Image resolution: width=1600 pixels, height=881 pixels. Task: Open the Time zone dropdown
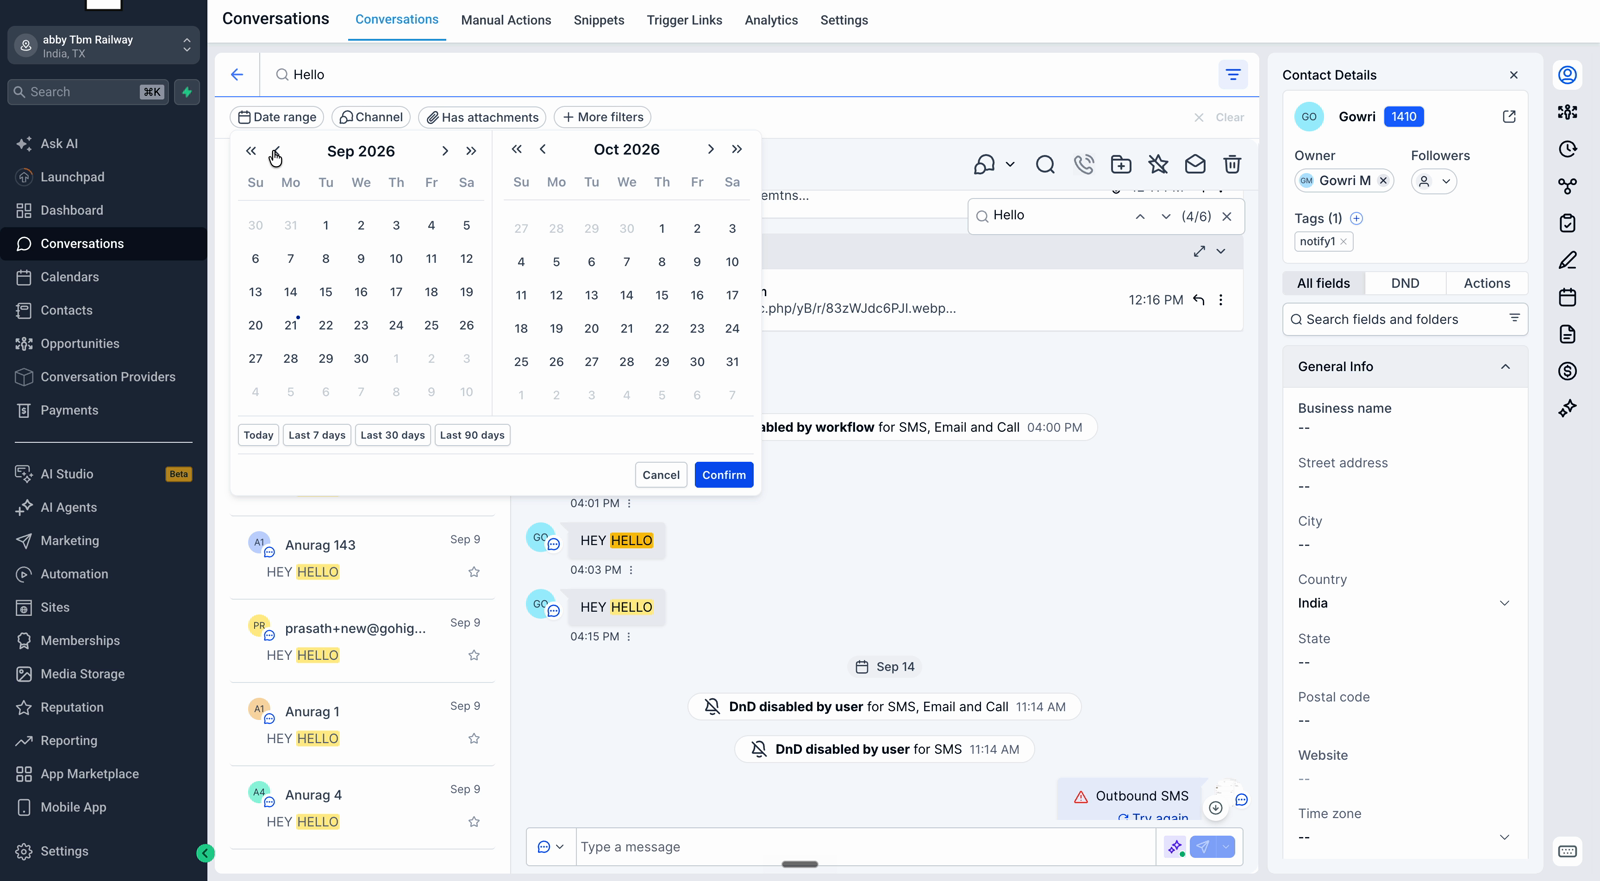click(1404, 837)
